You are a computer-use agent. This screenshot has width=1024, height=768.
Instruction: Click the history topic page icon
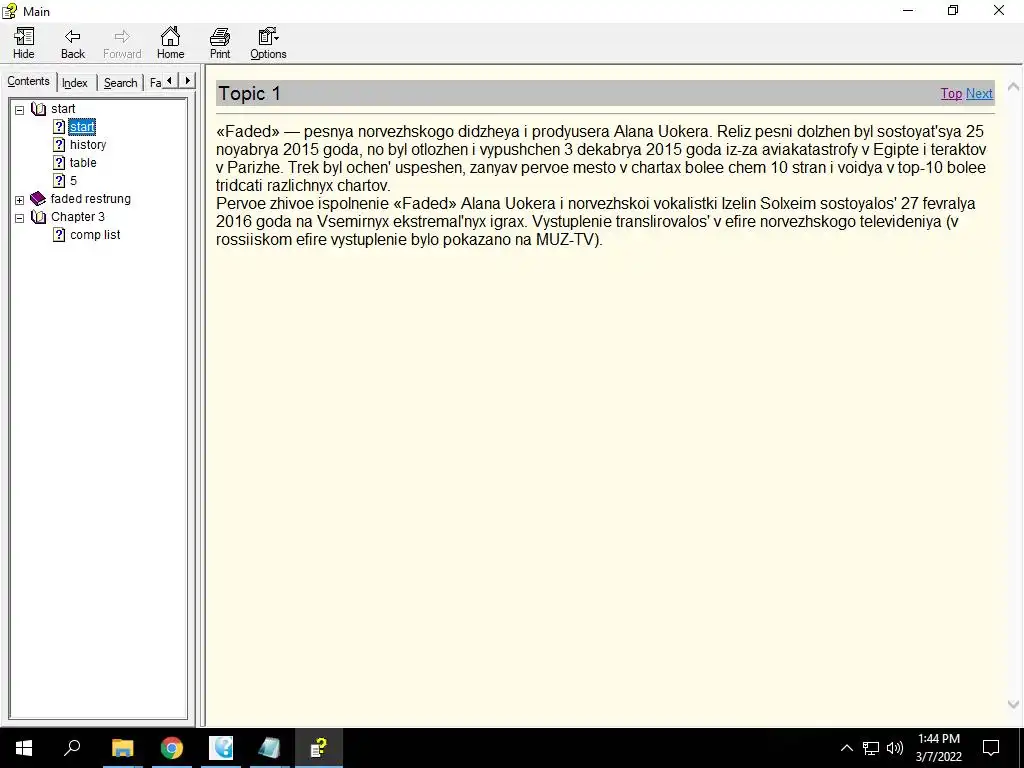[x=59, y=145]
